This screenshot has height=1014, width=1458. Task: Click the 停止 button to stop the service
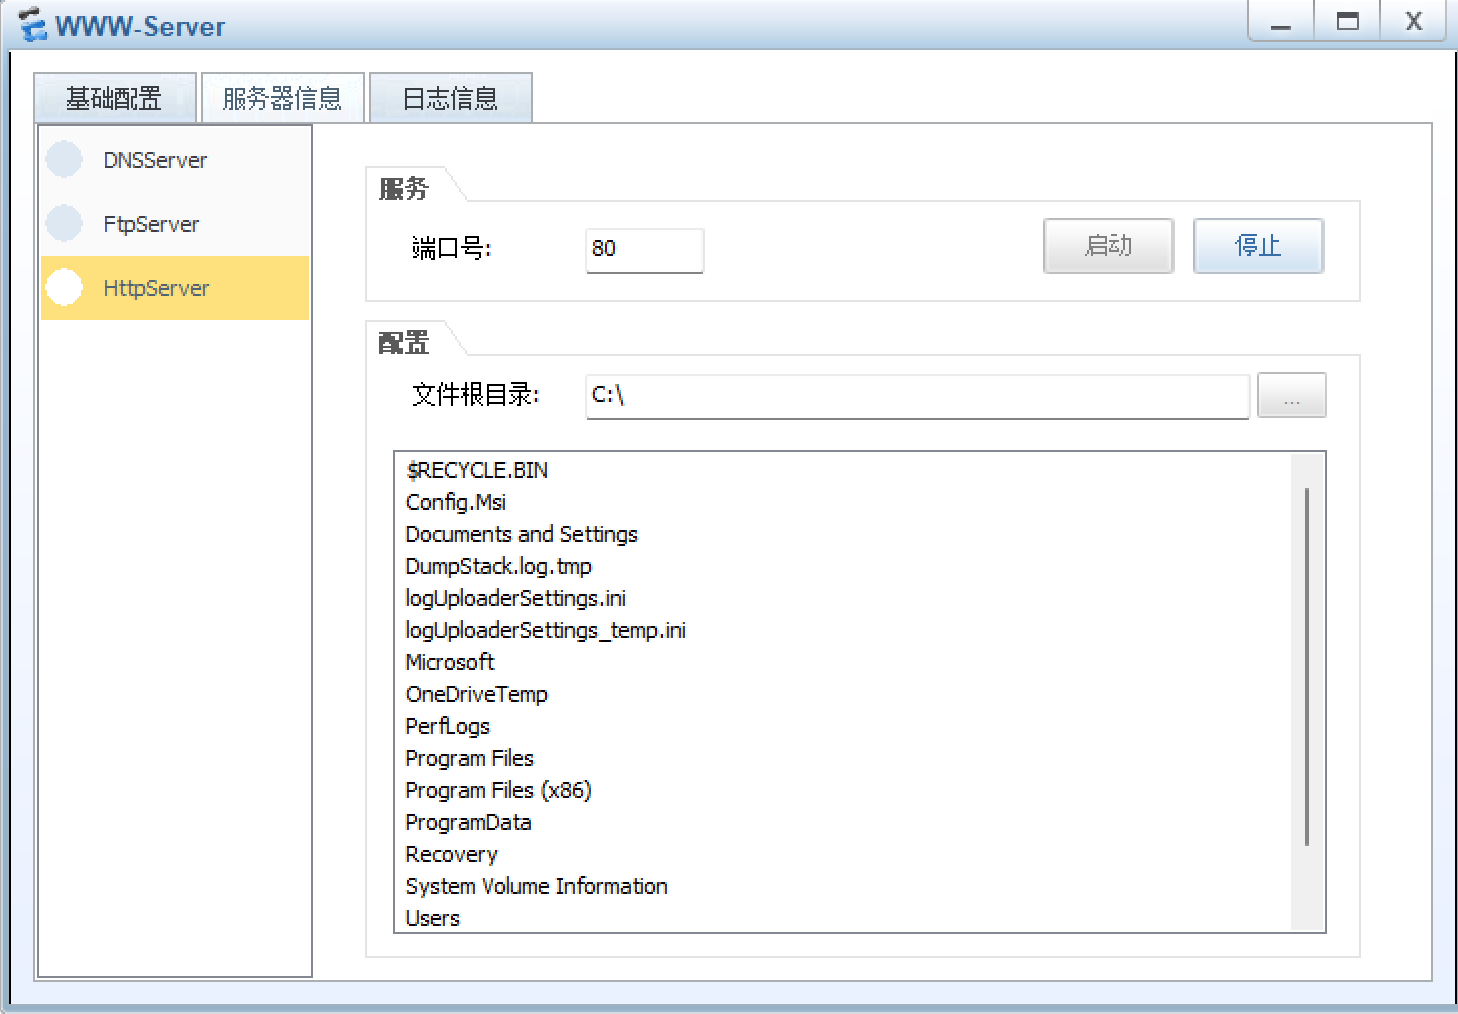tap(1257, 246)
